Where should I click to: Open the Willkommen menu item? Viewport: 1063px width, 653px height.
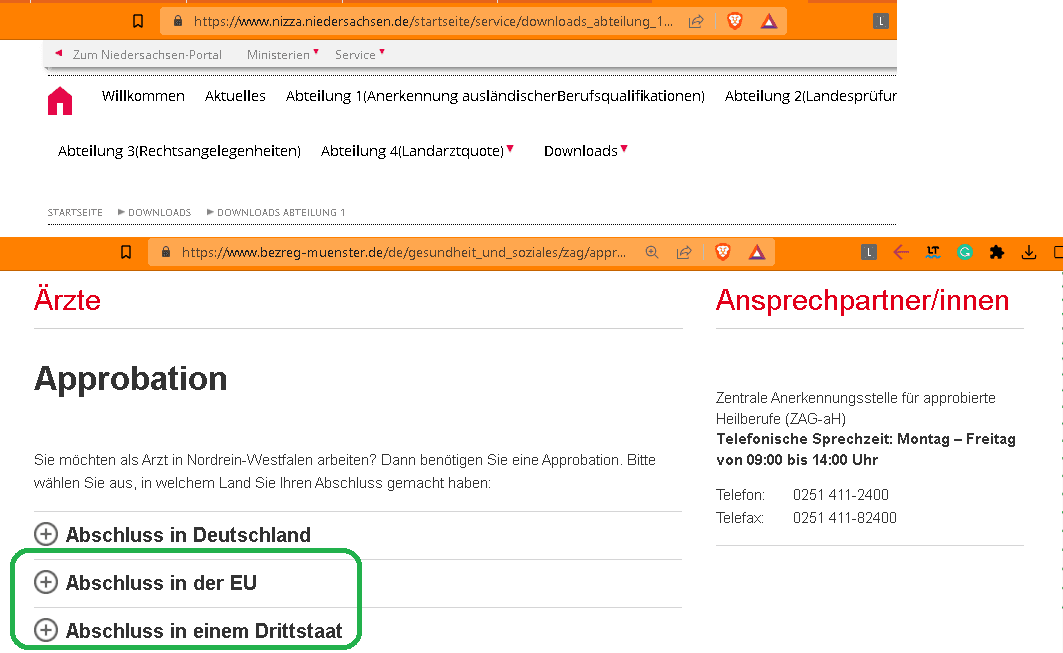pyautogui.click(x=143, y=96)
